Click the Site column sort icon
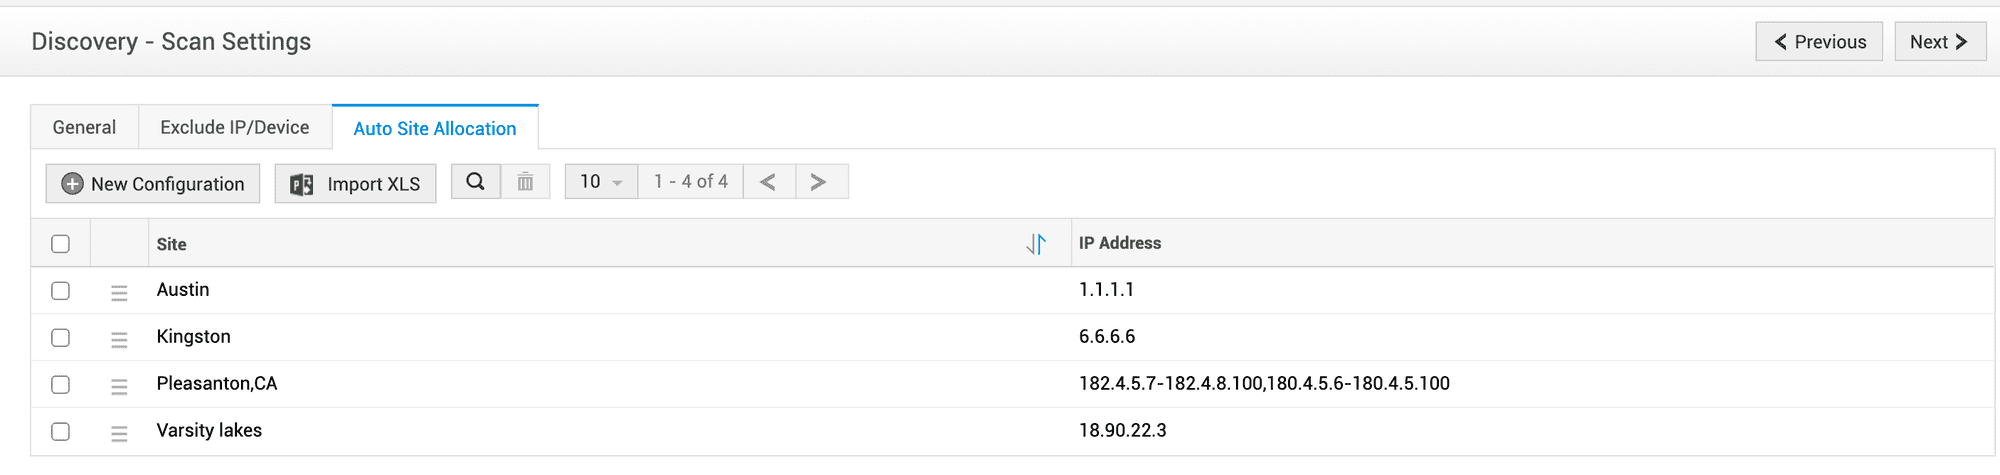The height and width of the screenshot is (475, 2000). click(x=1036, y=244)
